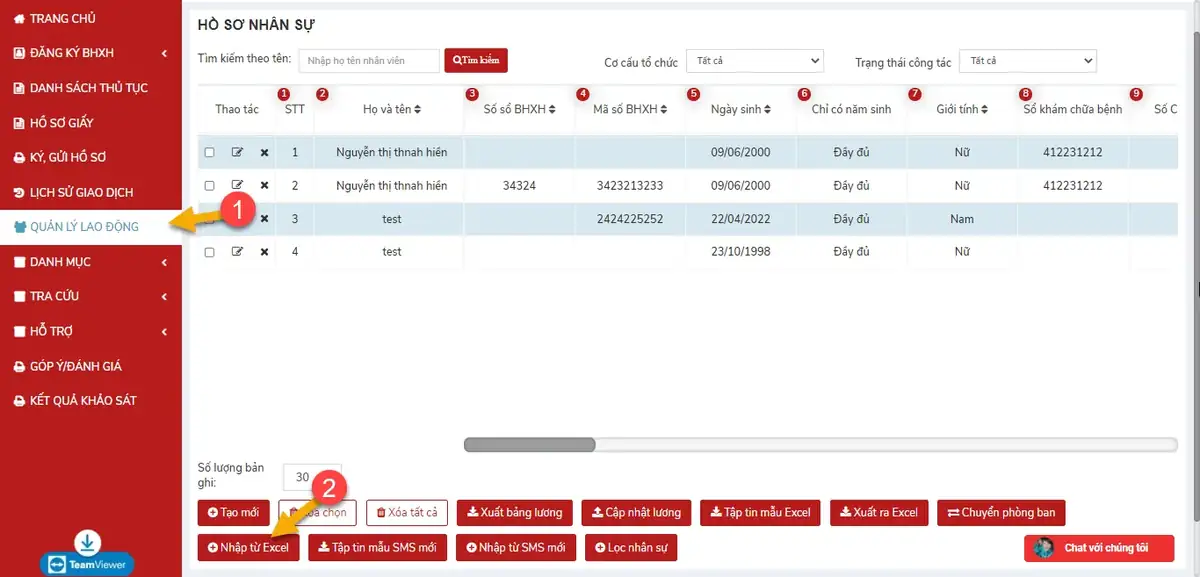The width and height of the screenshot is (1200, 577).
Task: Delete row 3 test with X icon
Action: tap(264, 219)
